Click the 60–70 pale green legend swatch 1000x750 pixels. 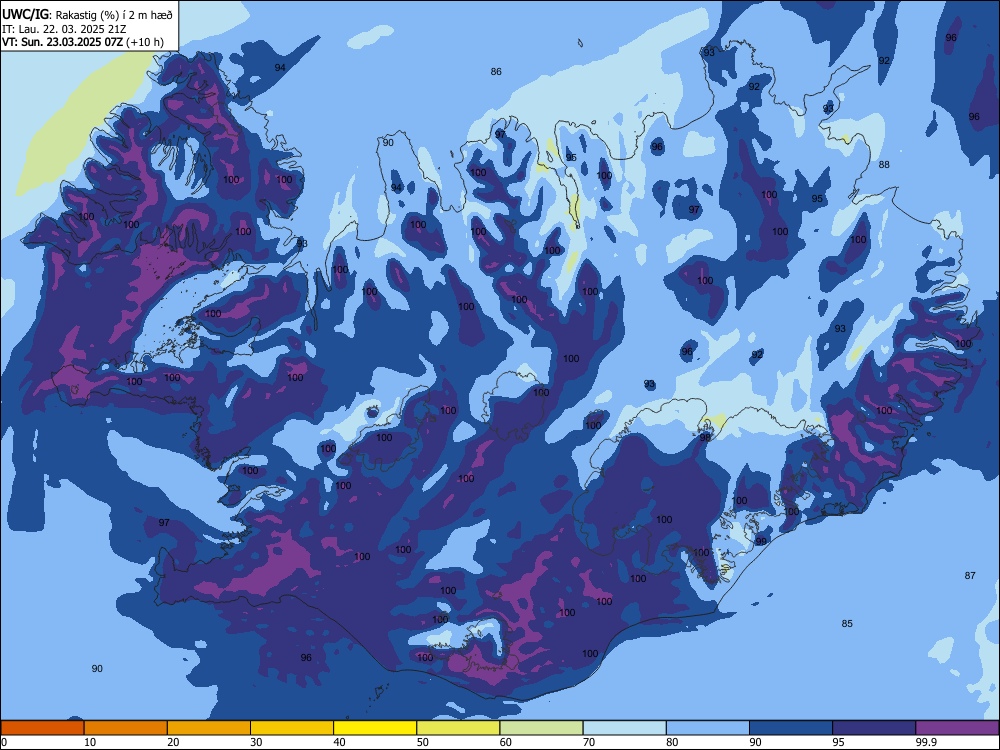pyautogui.click(x=541, y=728)
